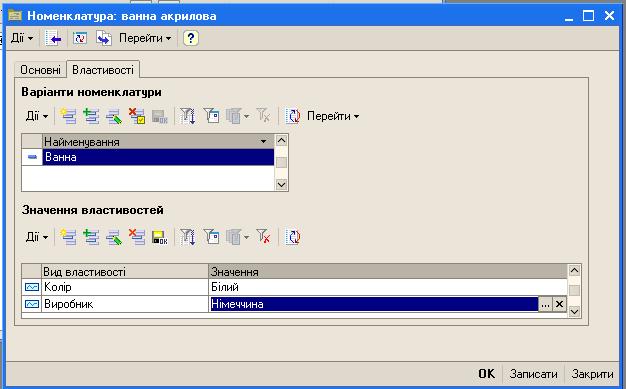The image size is (626, 389).
Task: Refresh the Варіанти номенклатури list
Action: point(293,116)
